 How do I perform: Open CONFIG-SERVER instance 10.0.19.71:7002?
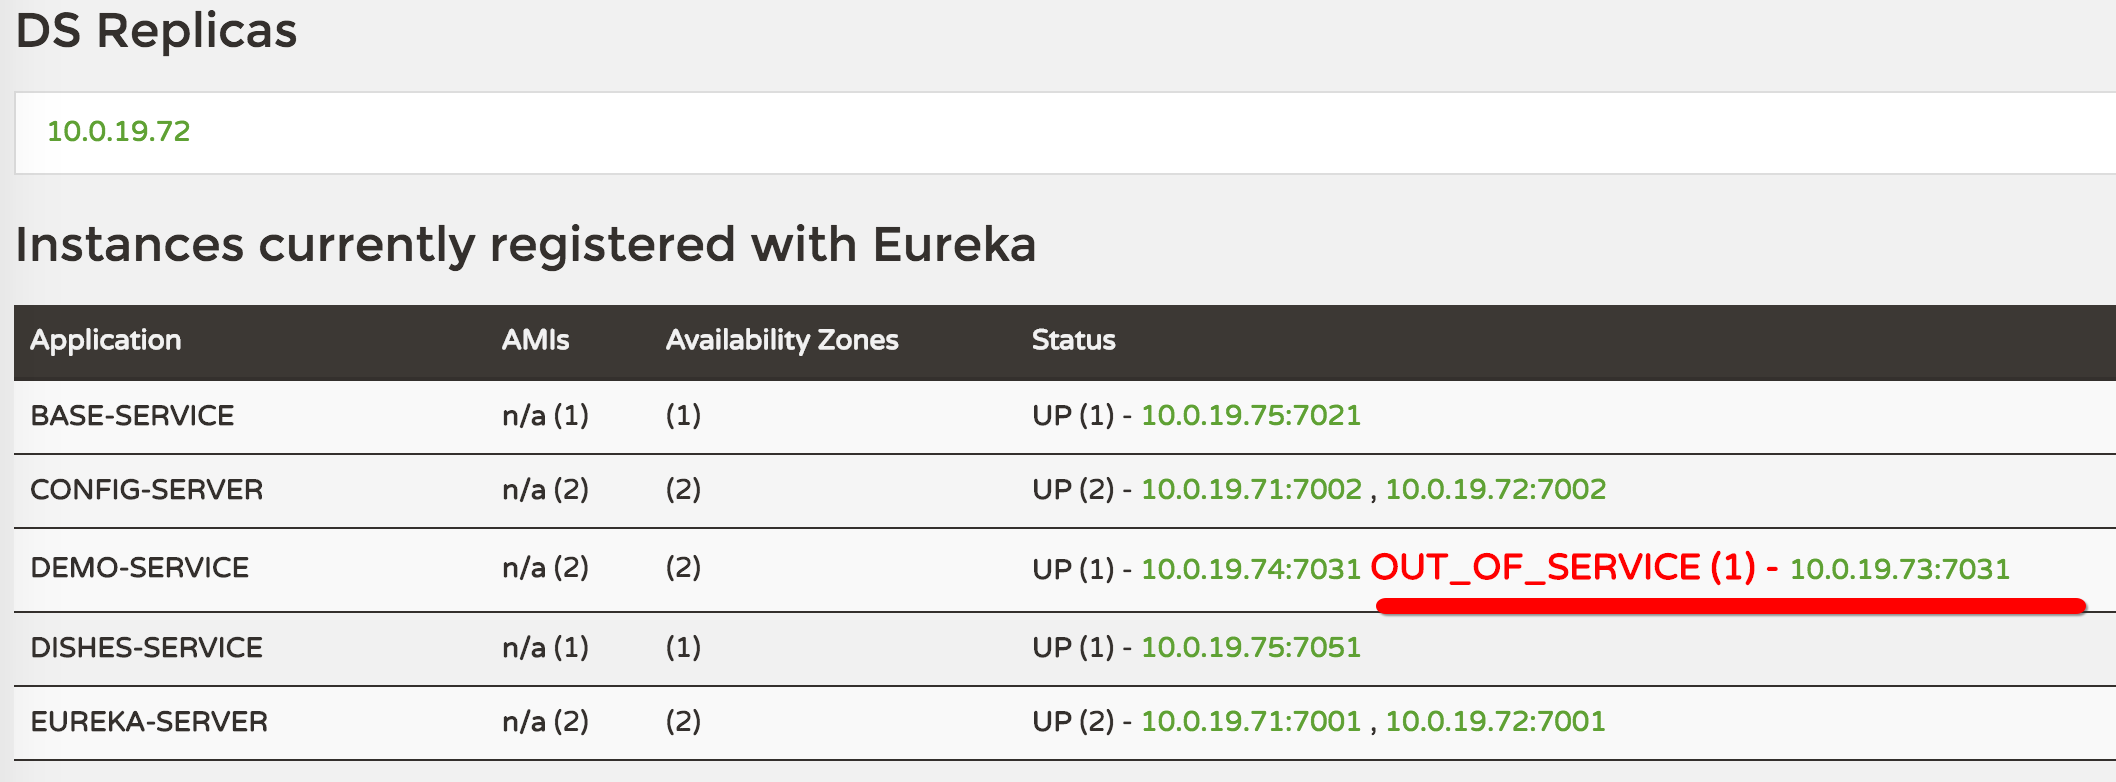pos(1252,489)
